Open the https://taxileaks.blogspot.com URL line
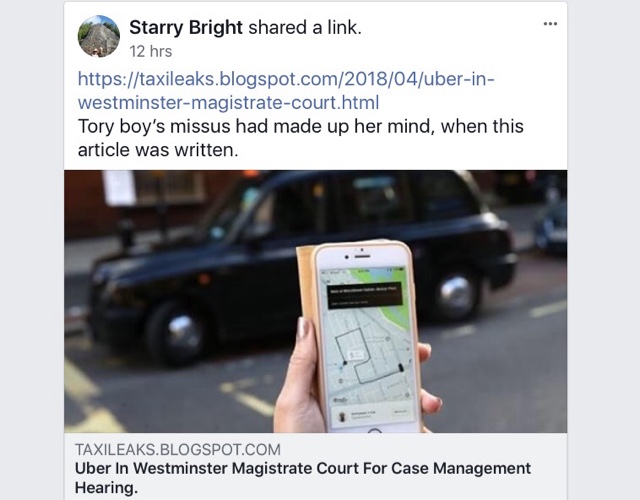 coord(286,78)
